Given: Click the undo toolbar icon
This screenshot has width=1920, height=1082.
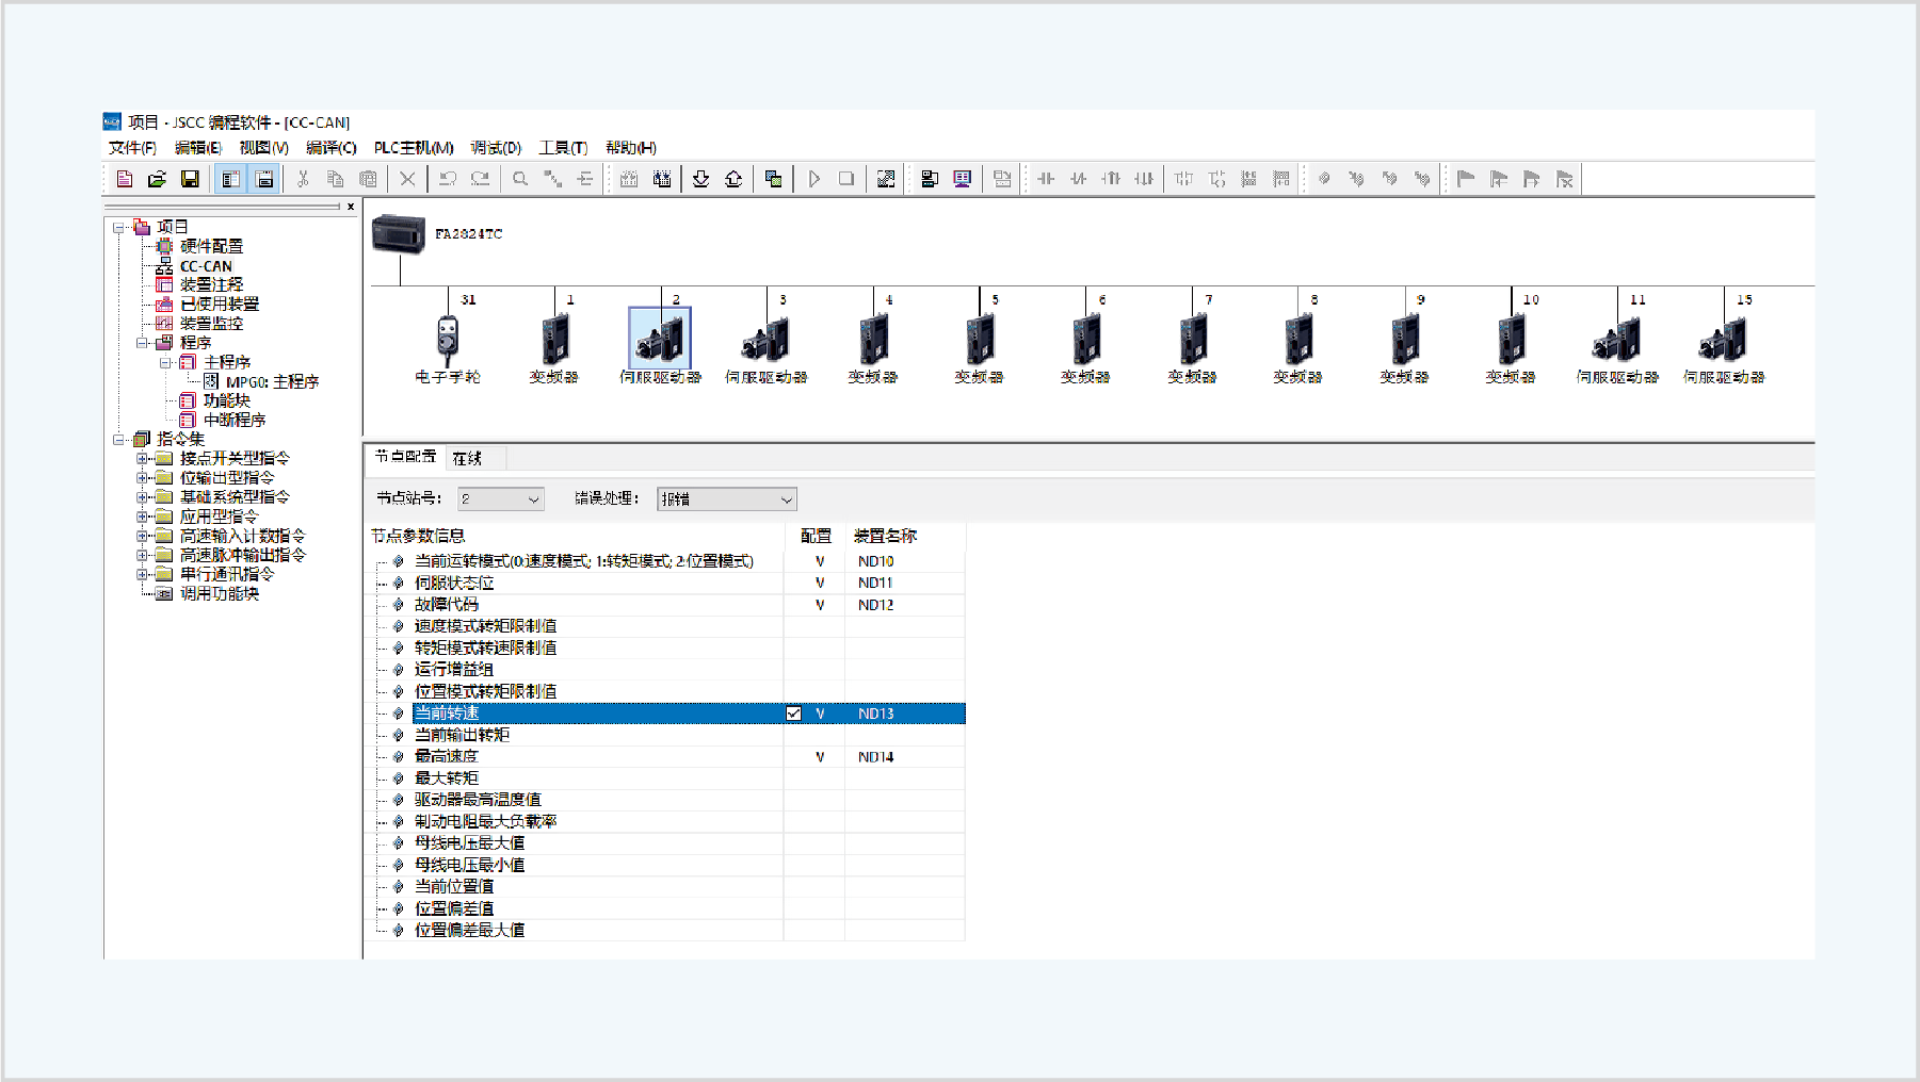Looking at the screenshot, I should click(x=447, y=178).
